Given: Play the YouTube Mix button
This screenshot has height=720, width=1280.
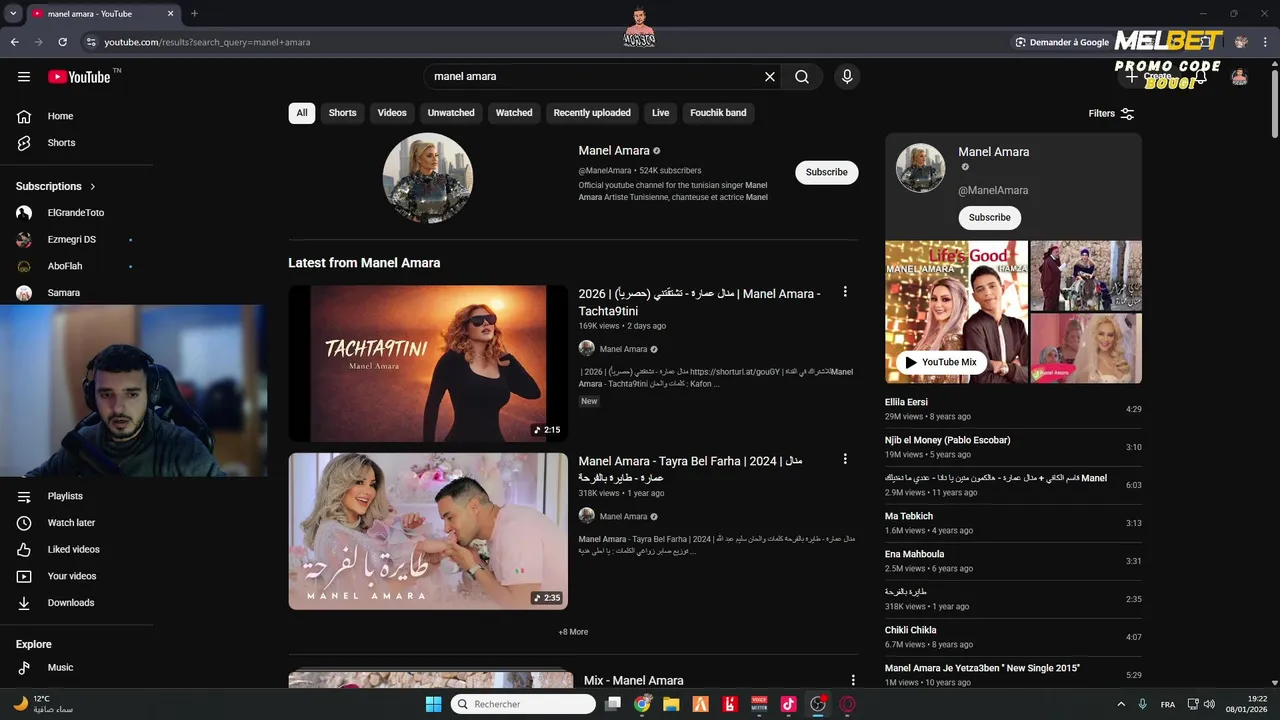Looking at the screenshot, I should (x=941, y=362).
